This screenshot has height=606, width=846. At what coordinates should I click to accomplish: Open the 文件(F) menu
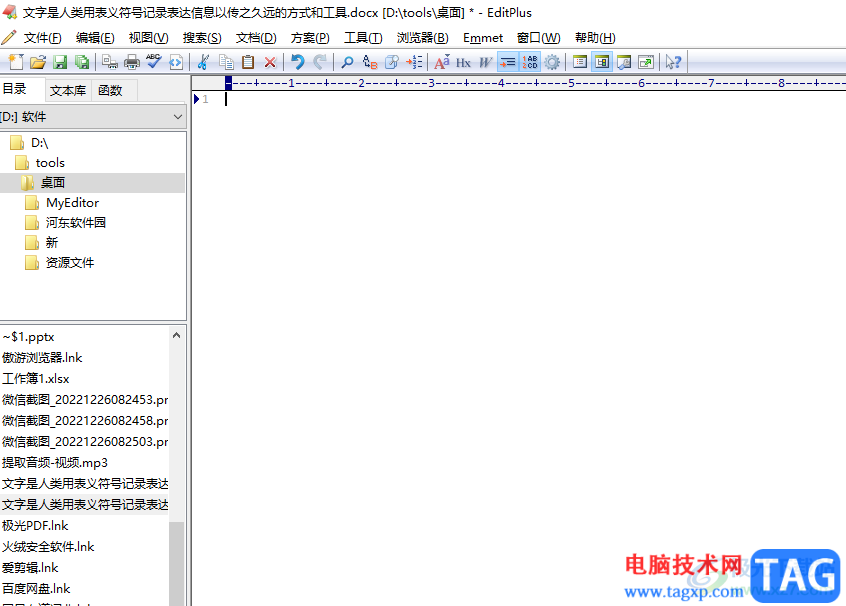click(x=43, y=38)
